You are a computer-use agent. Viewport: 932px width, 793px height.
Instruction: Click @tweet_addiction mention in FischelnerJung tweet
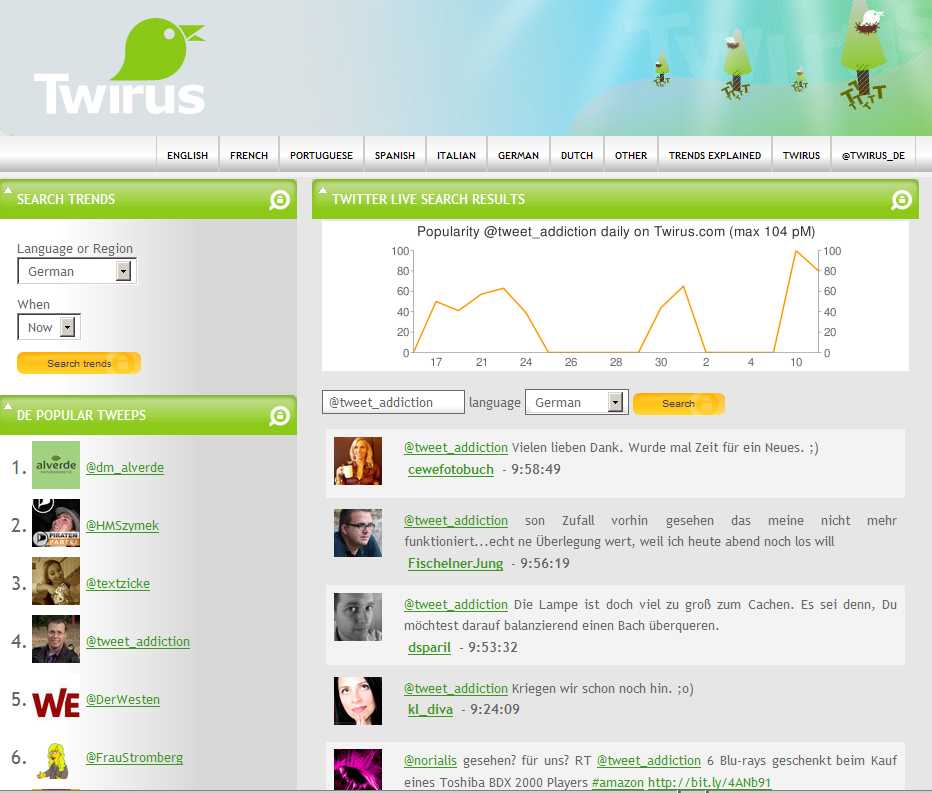(456, 521)
